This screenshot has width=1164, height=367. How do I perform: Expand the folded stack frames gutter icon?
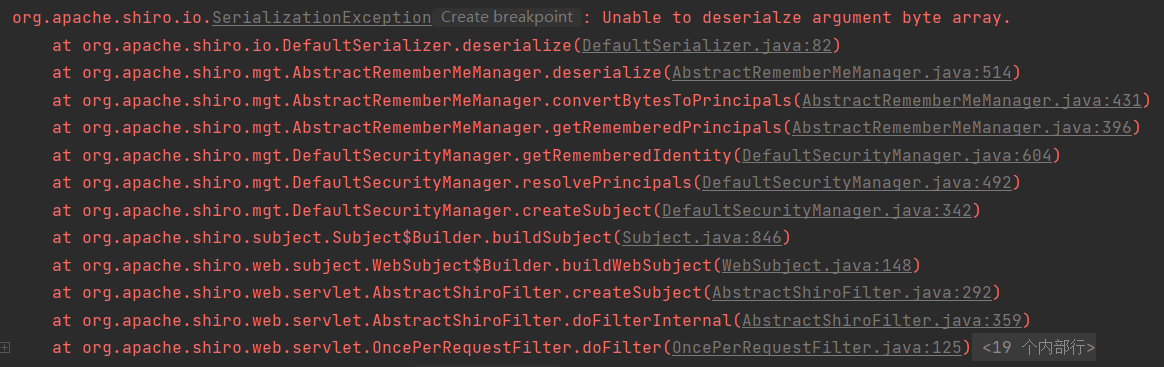tap(6, 347)
